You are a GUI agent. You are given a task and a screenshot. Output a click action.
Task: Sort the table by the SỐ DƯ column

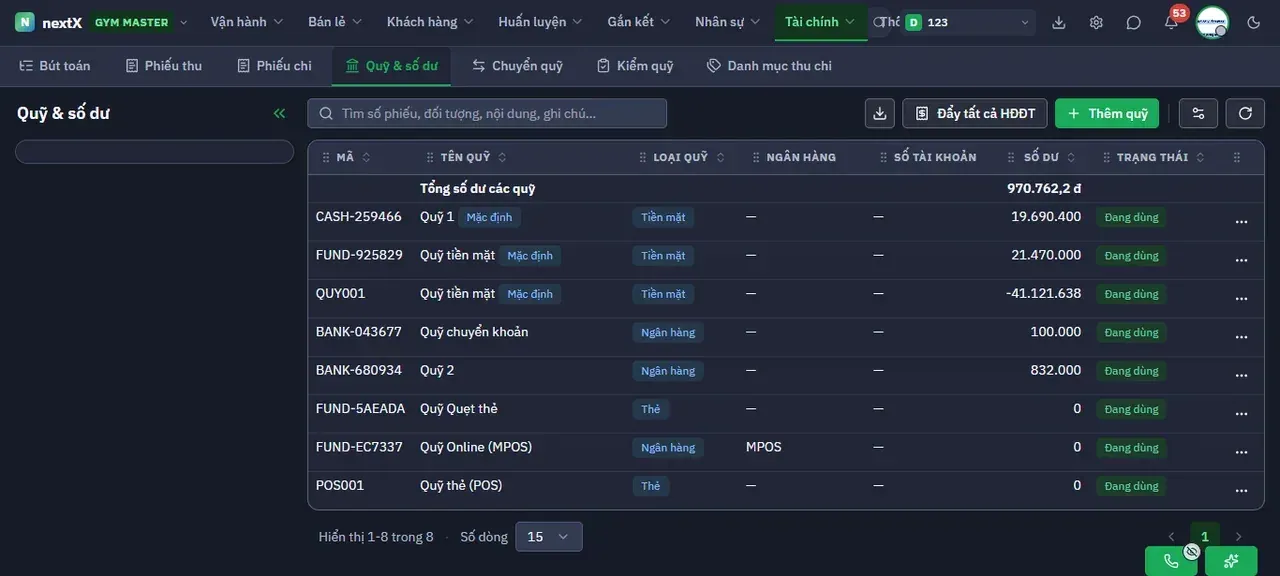[x=1049, y=157]
